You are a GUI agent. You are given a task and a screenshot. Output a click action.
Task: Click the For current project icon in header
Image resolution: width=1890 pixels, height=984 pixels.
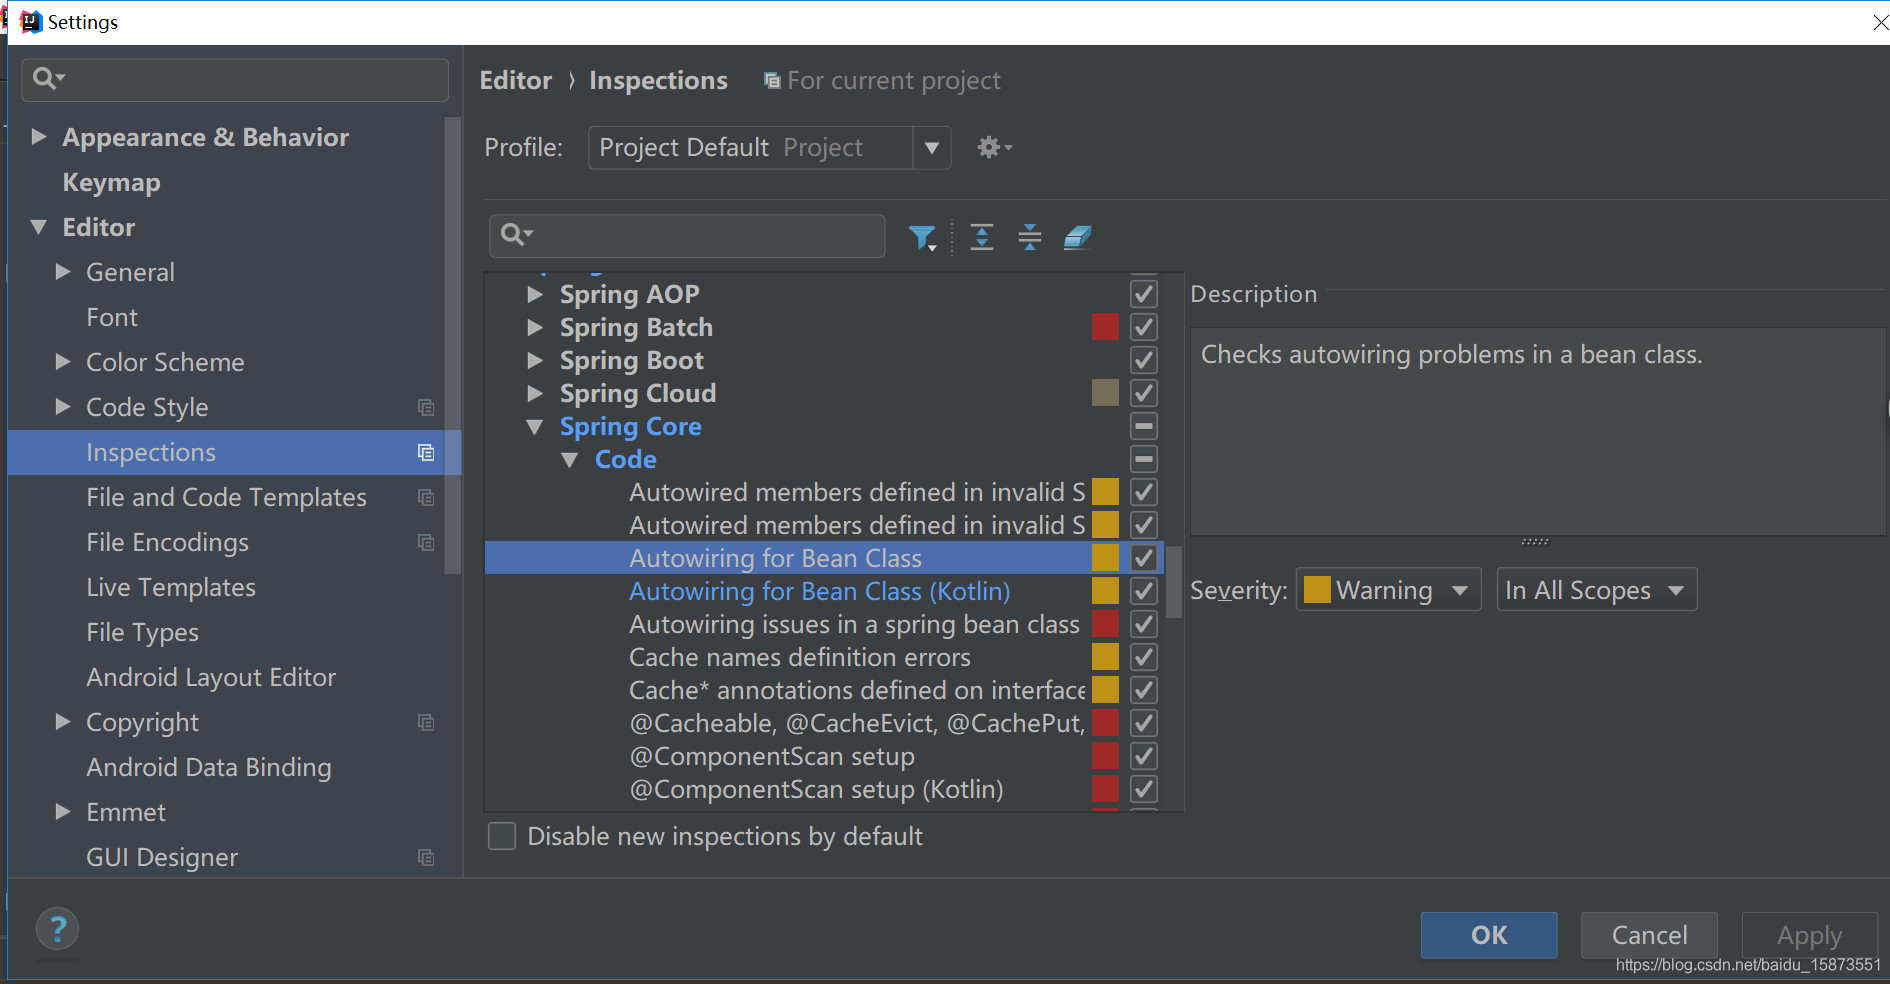[x=772, y=81]
